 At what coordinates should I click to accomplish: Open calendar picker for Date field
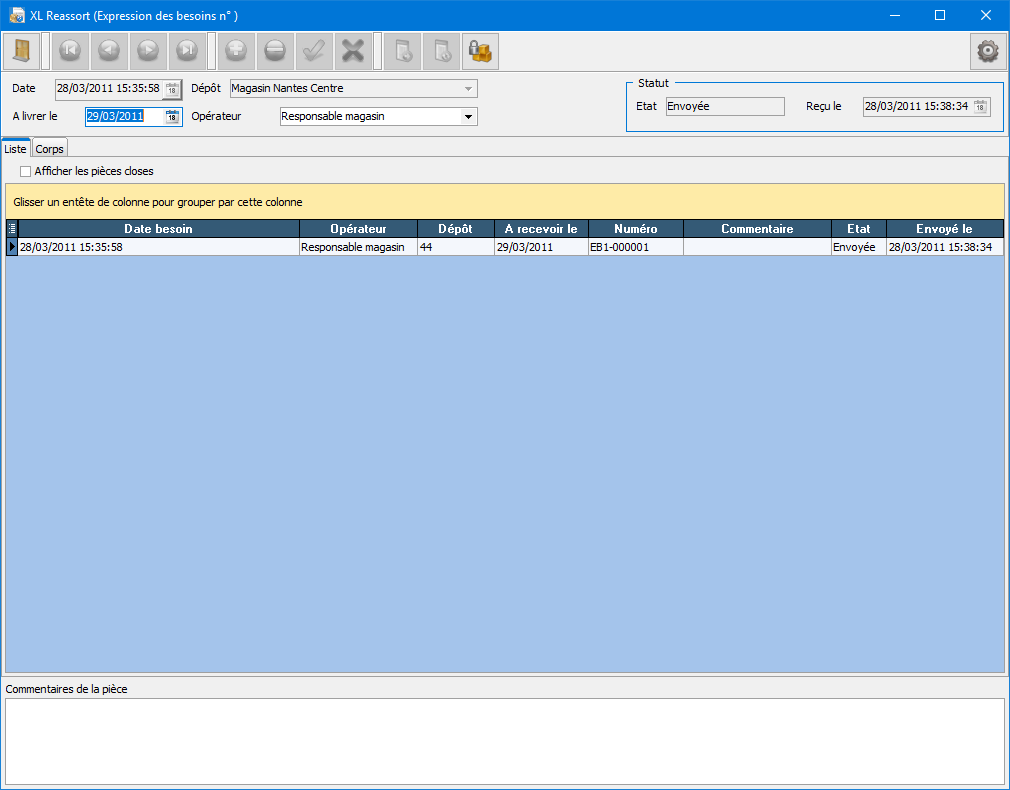172,89
